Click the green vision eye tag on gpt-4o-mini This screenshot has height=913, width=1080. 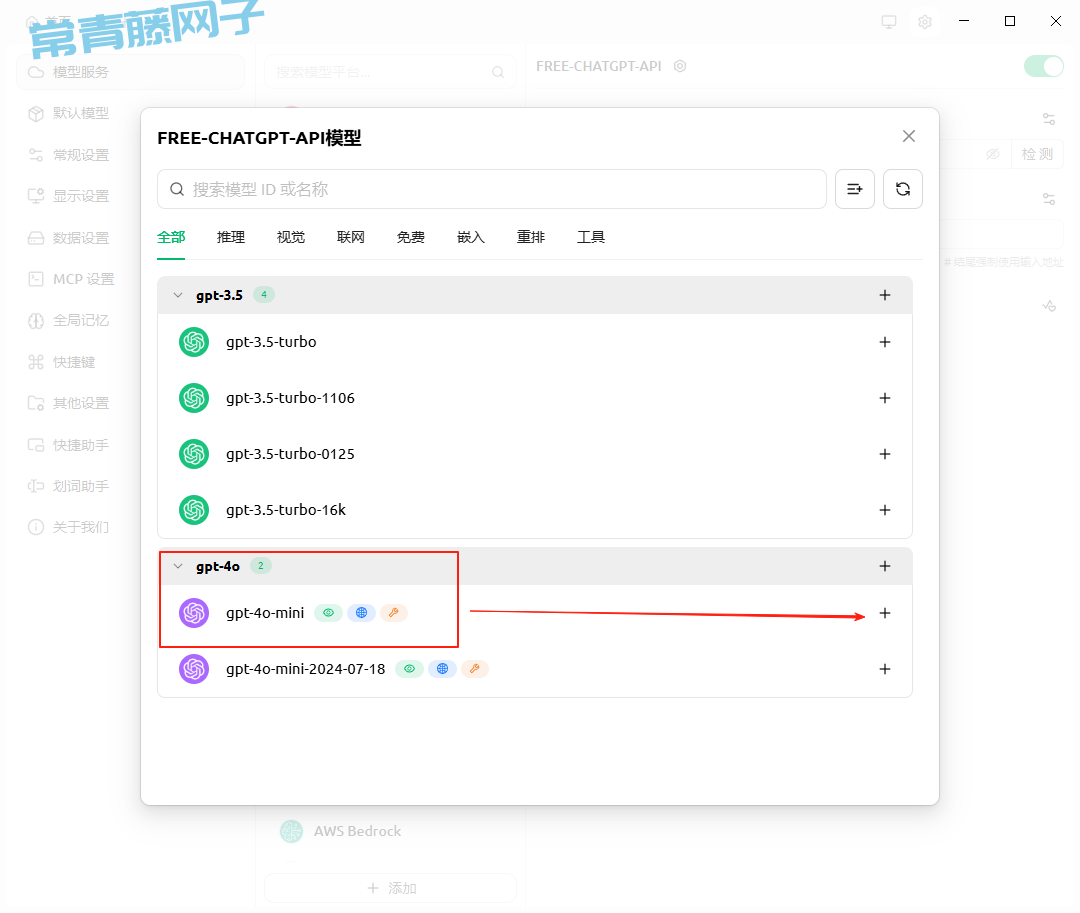329,613
